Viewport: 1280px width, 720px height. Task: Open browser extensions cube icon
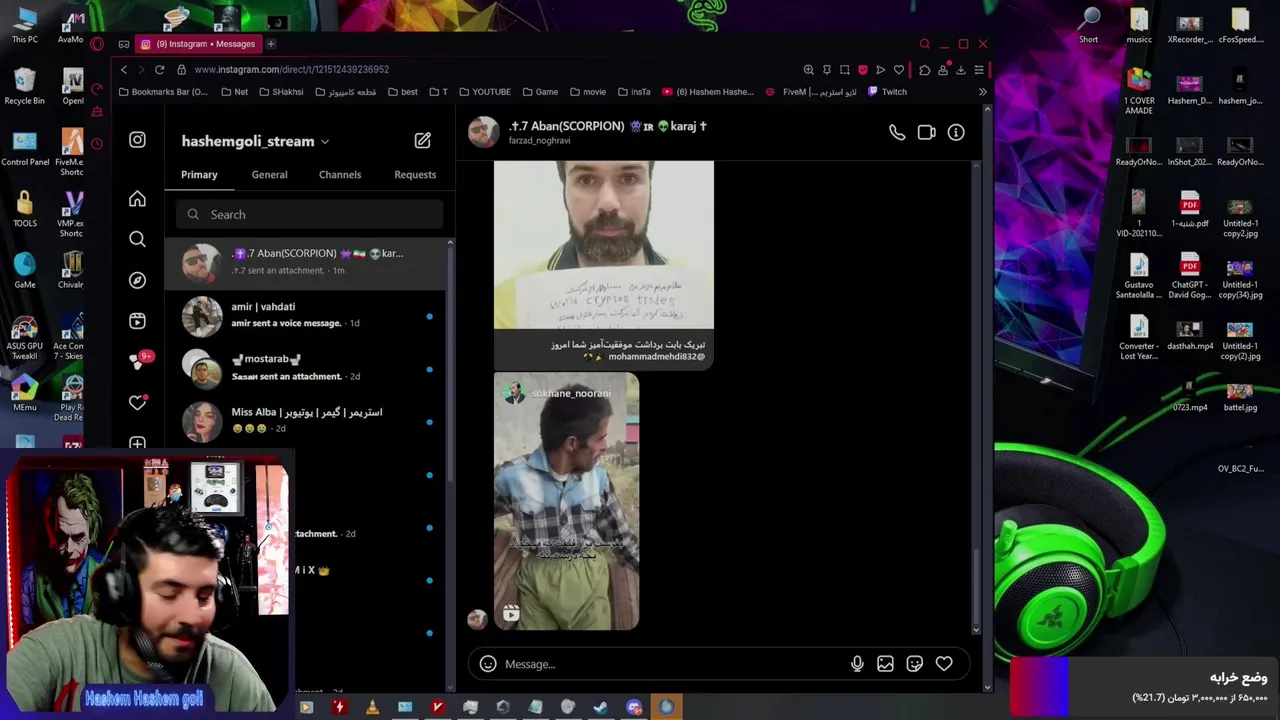coord(924,70)
